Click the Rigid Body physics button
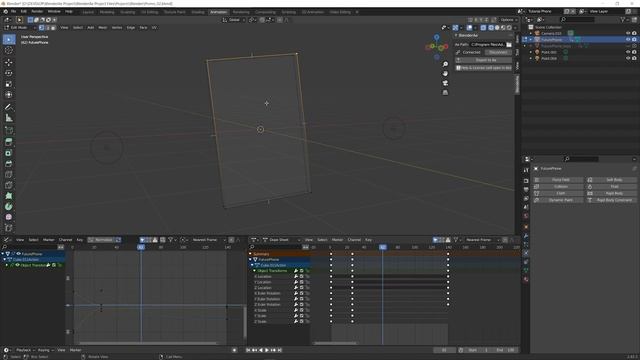 (x=611, y=193)
